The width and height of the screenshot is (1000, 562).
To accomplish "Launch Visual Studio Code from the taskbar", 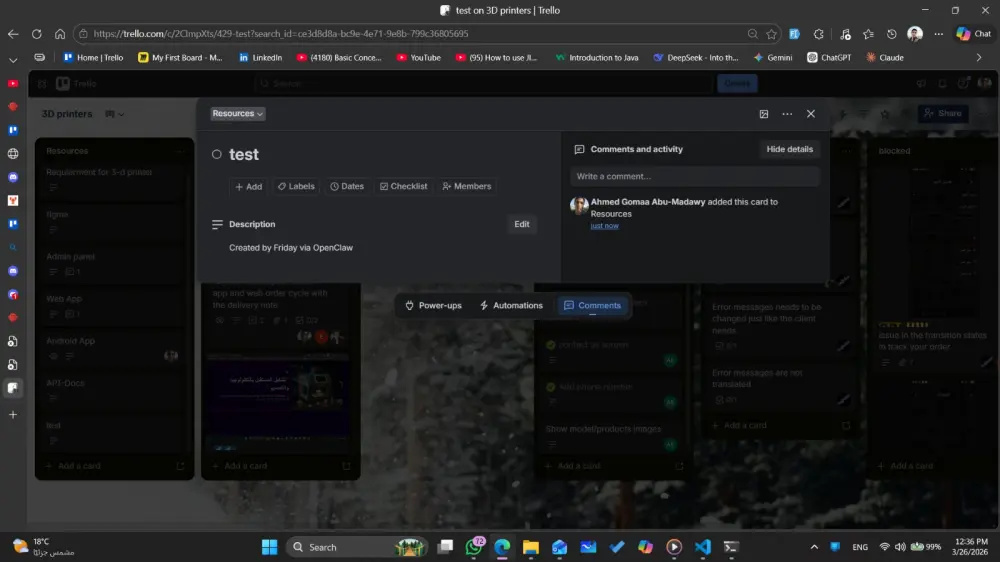I will tap(702, 547).
